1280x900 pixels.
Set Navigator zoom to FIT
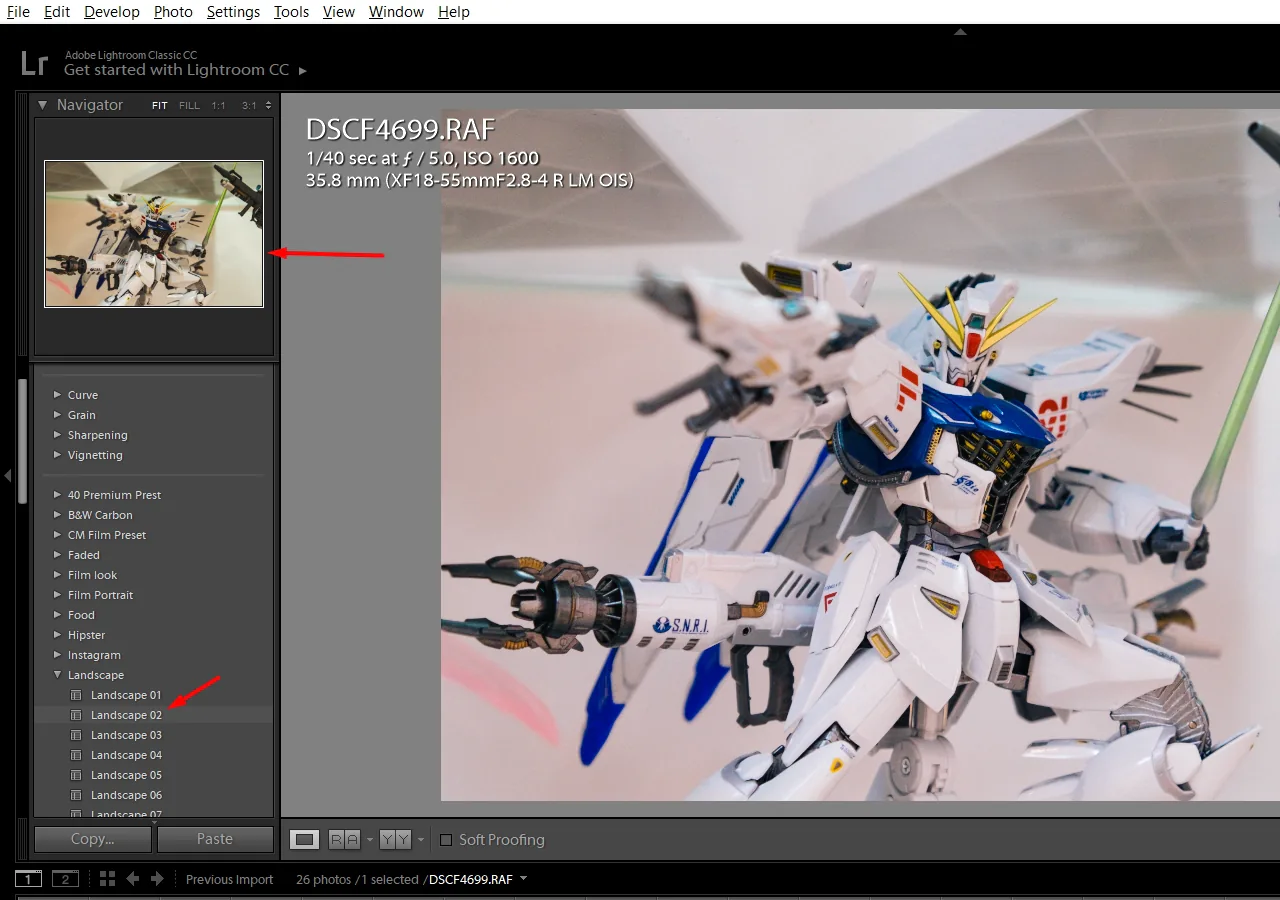tap(160, 105)
